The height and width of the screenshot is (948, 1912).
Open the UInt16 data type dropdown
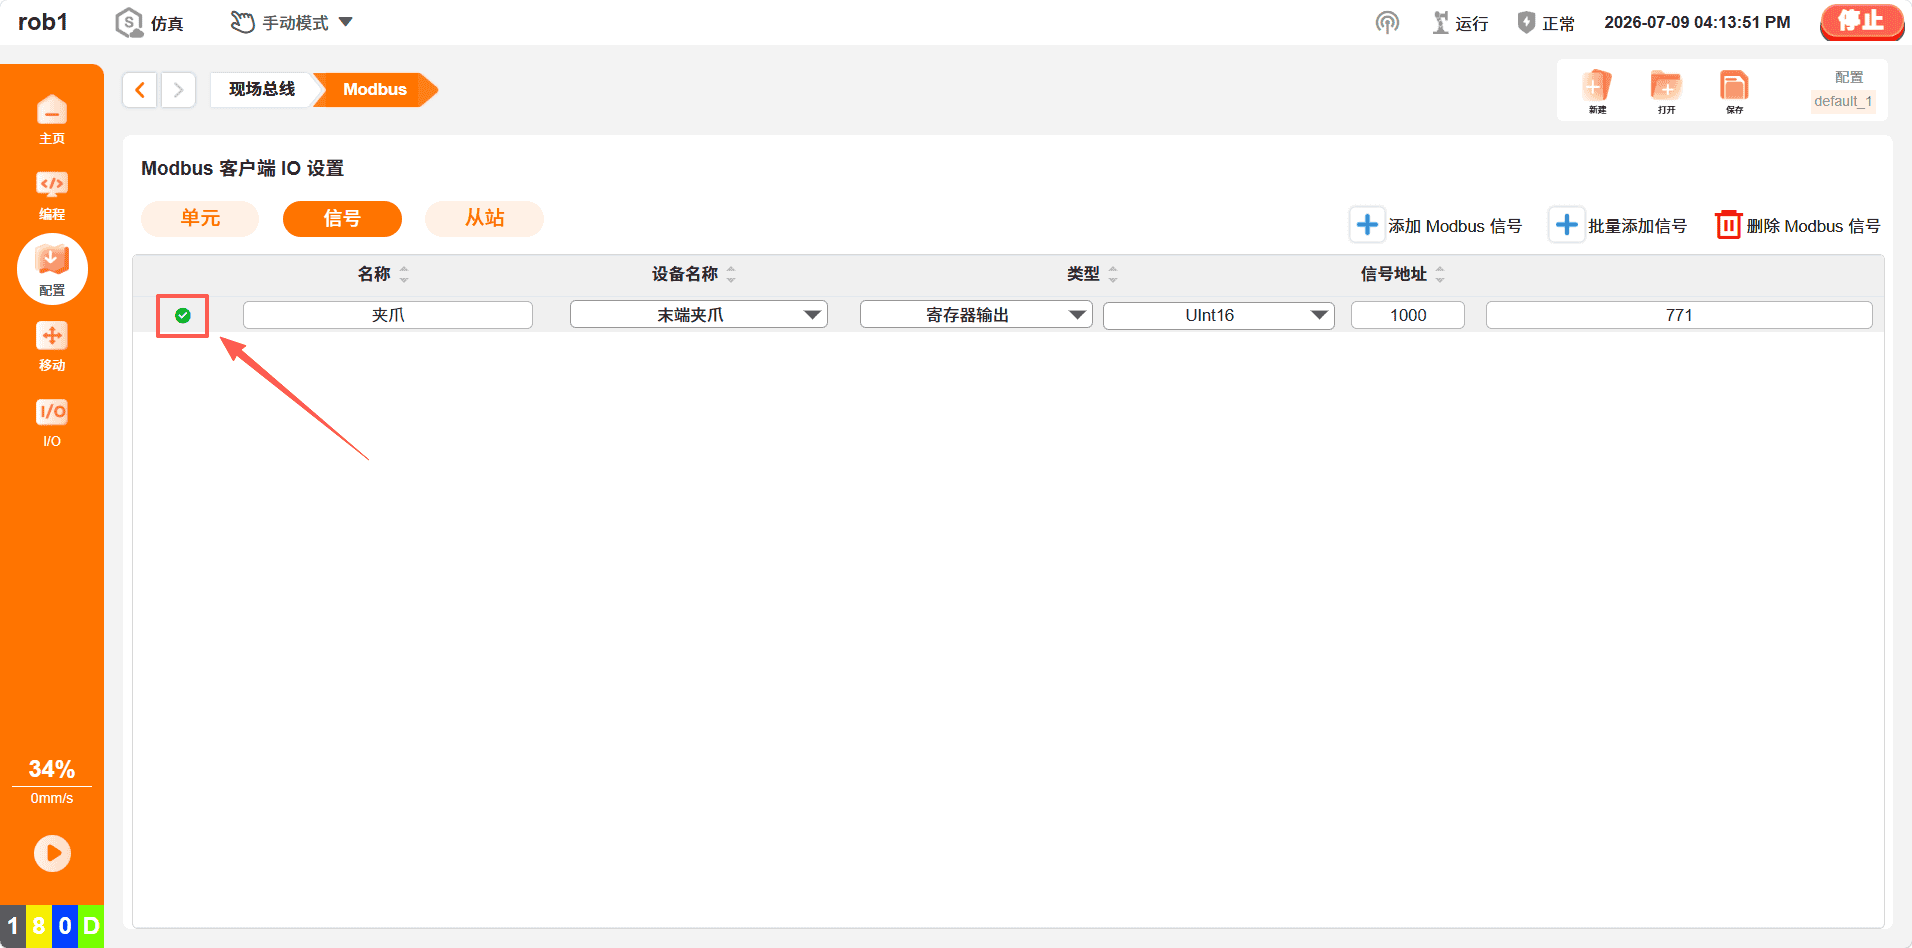[x=1218, y=315]
